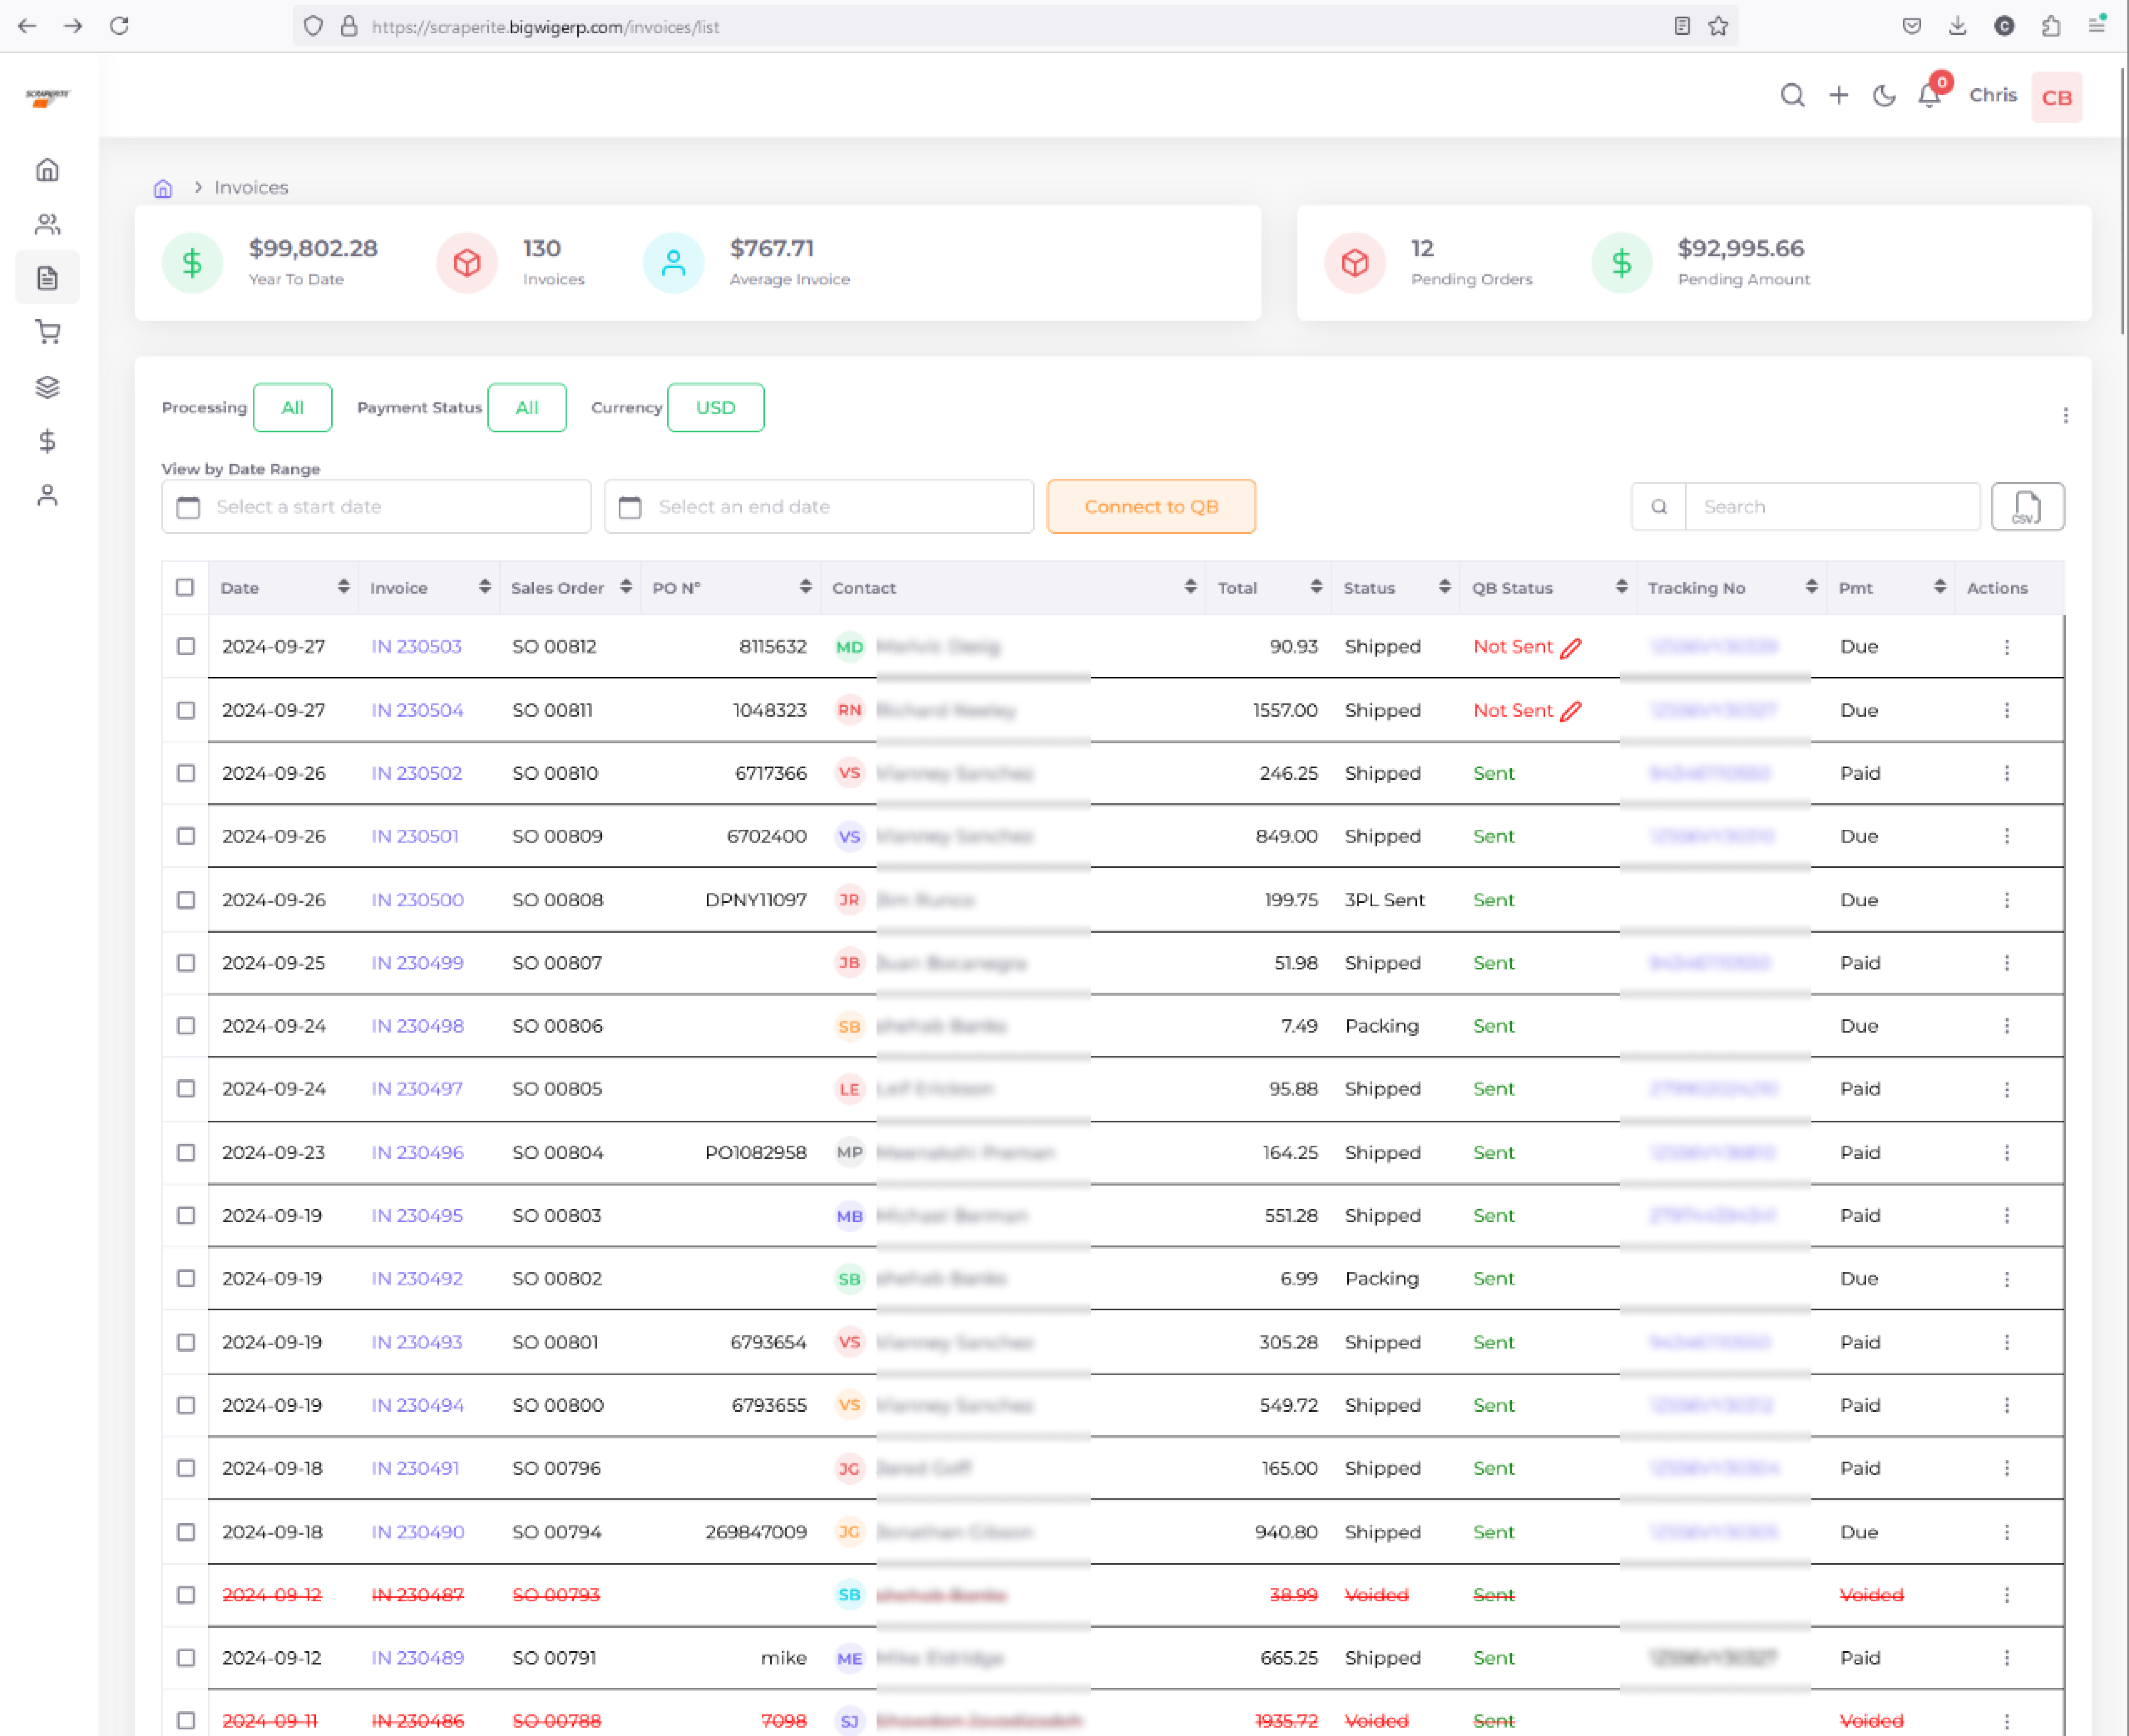Sort table by Tracking No column

click(1811, 587)
